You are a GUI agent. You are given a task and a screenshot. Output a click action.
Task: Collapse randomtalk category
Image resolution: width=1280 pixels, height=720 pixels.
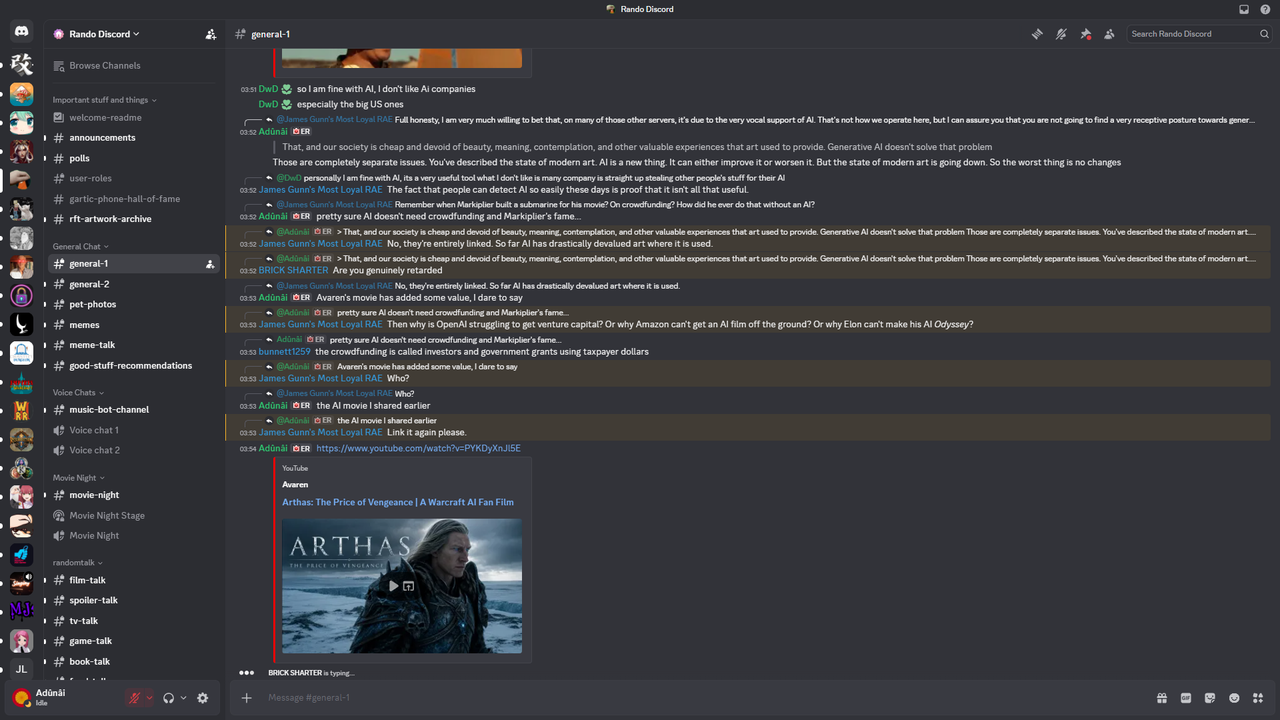pos(77,562)
